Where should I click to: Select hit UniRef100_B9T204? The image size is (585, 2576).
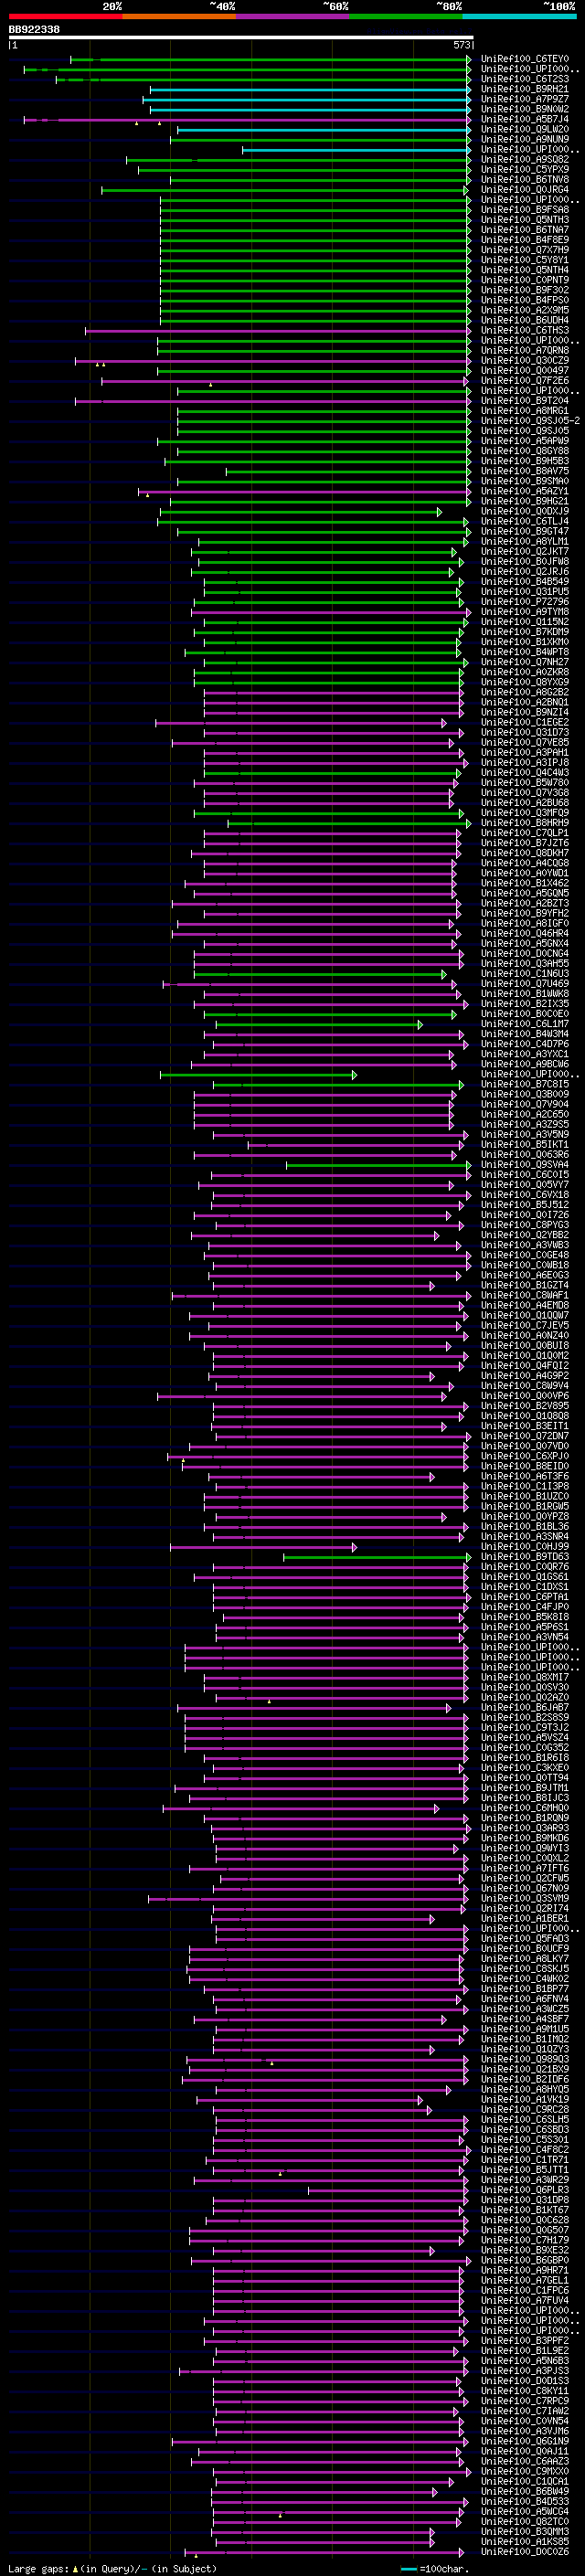525,401
